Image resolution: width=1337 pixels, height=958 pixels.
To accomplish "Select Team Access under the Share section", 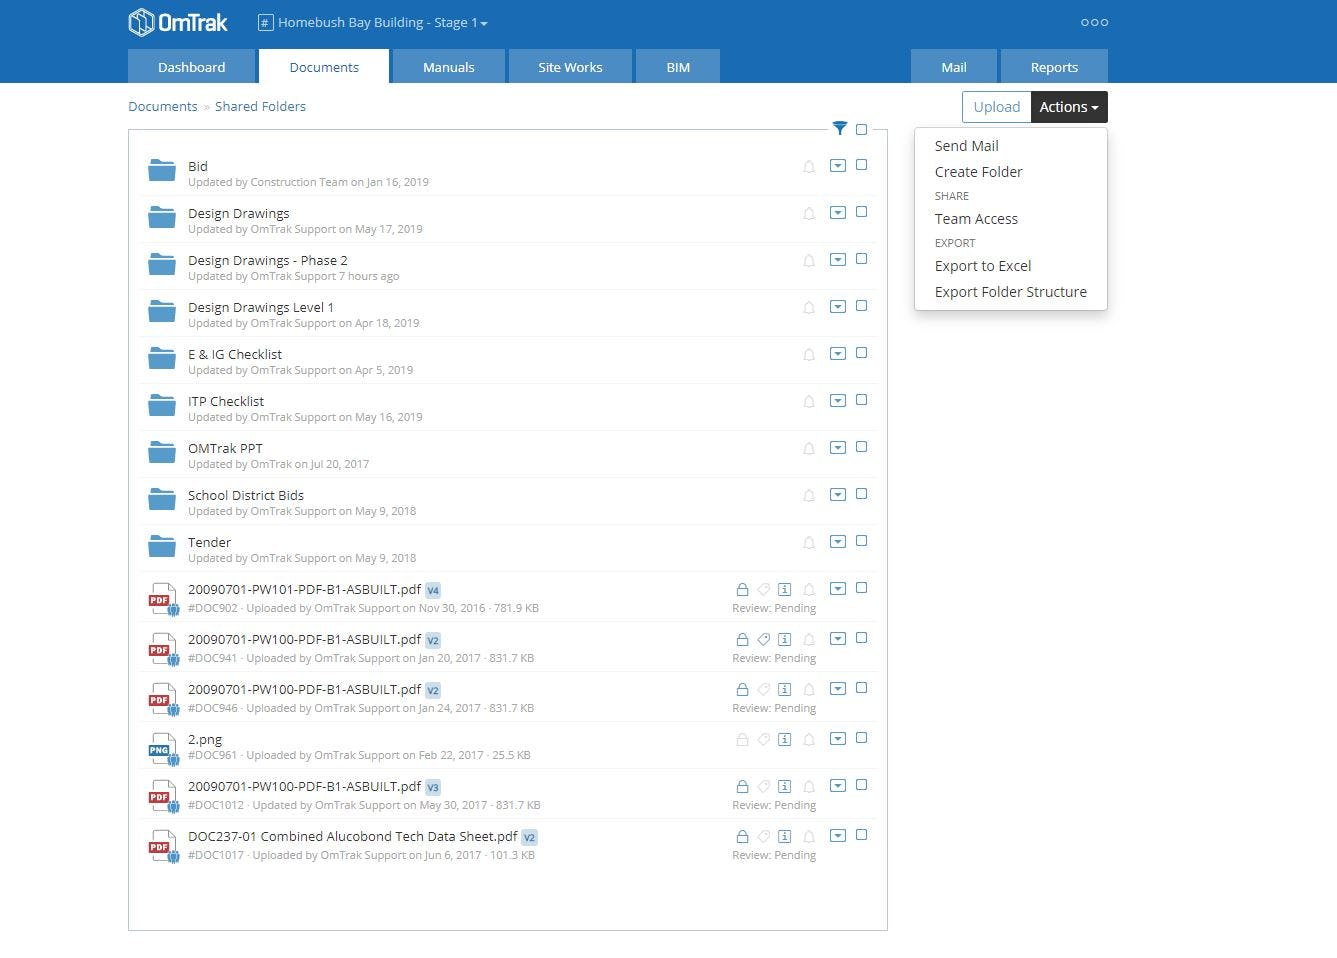I will (x=976, y=218).
